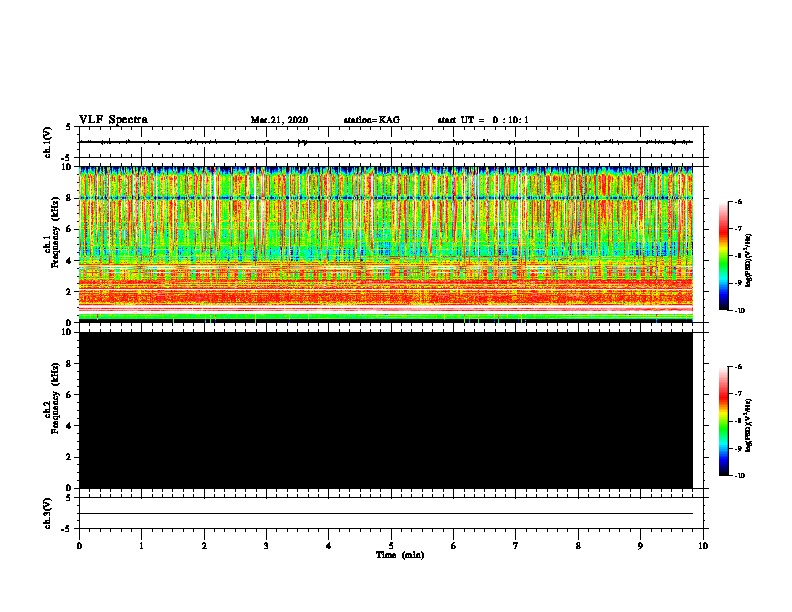Click the "2" kHz tick on ch.2 frequency axis
Image resolution: width=792 pixels, height=612 pixels.
coord(70,457)
